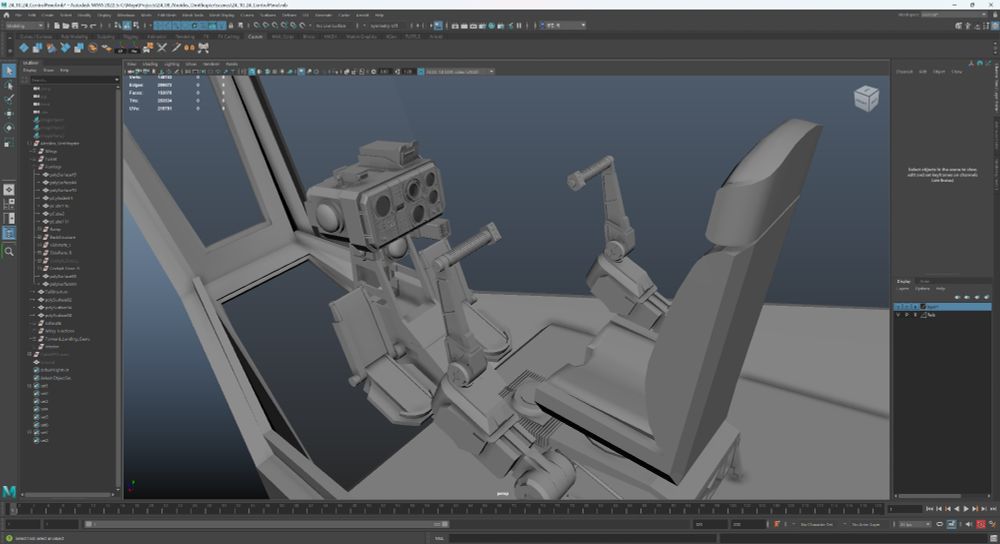Toggle visibility V of the selected layer
Screen dimensions: 1000x544
tap(899, 307)
